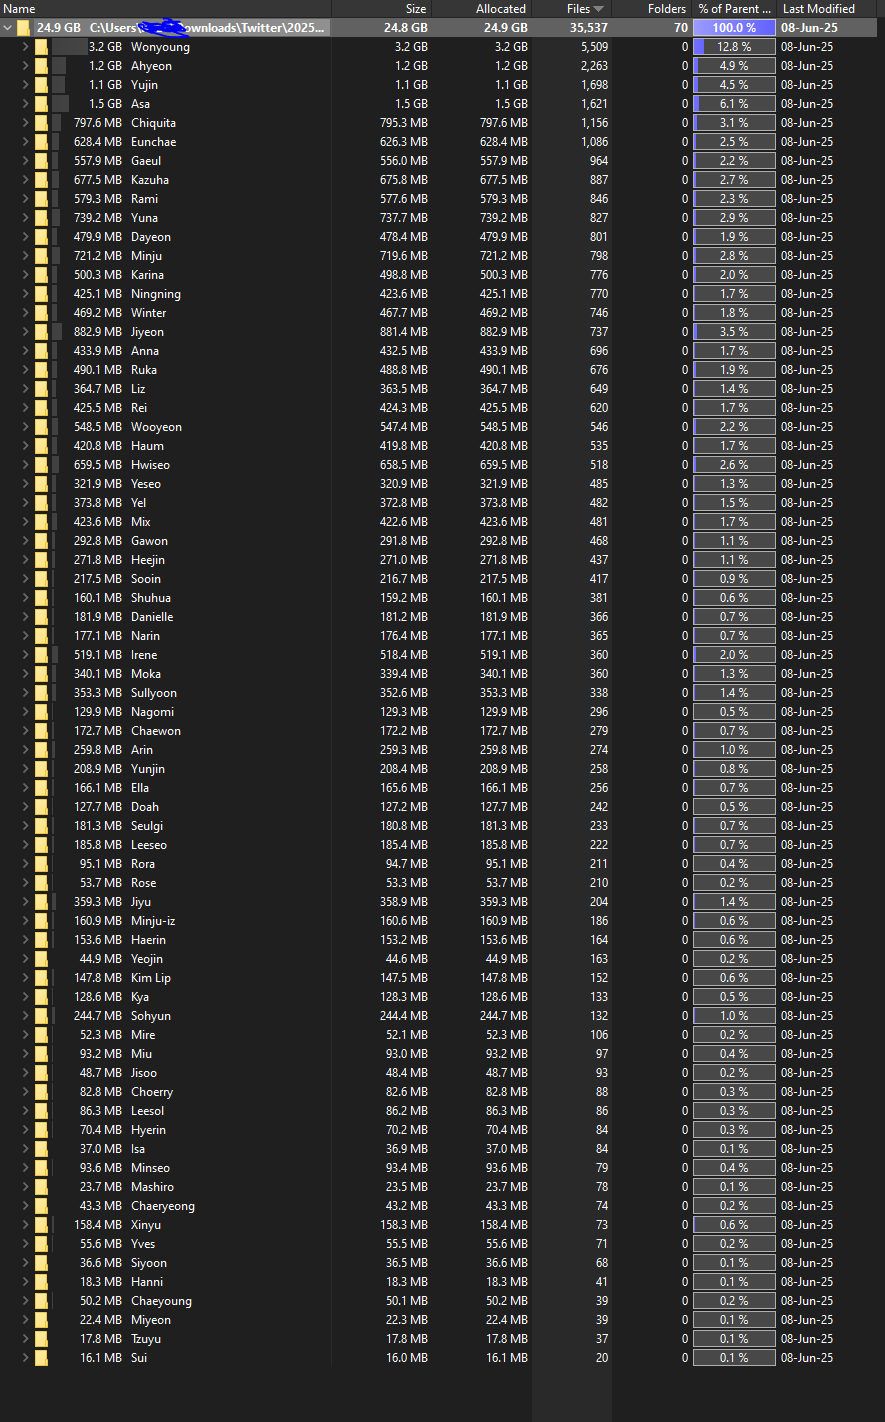The height and width of the screenshot is (1422, 885).
Task: Expand the Sullyoon folder
Action: point(26,693)
